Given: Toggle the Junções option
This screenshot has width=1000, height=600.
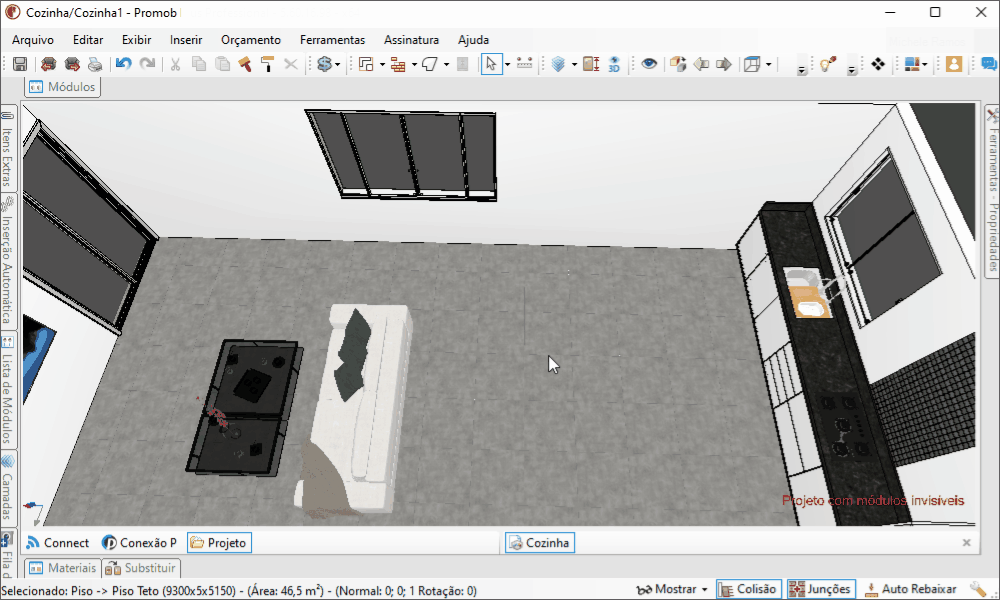Looking at the screenshot, I should click(x=820, y=590).
